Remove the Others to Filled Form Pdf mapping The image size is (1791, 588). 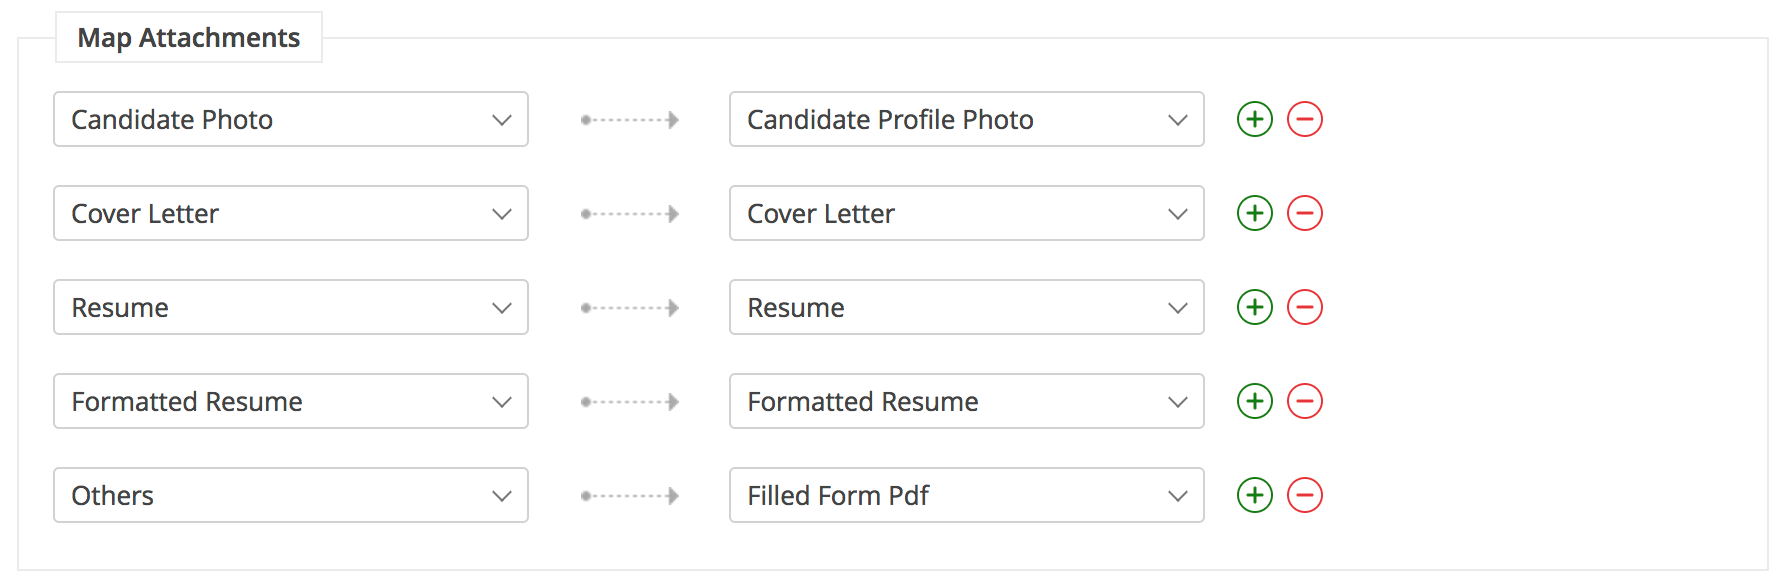[x=1304, y=495]
